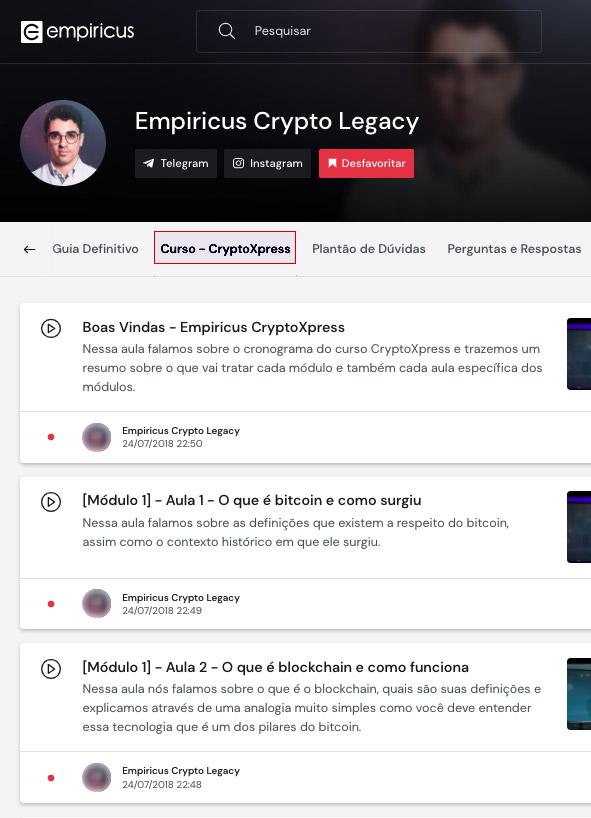Open the 'O que é blockchain e como funciona' lesson
The width and height of the screenshot is (591, 818).
pyautogui.click(x=275, y=667)
